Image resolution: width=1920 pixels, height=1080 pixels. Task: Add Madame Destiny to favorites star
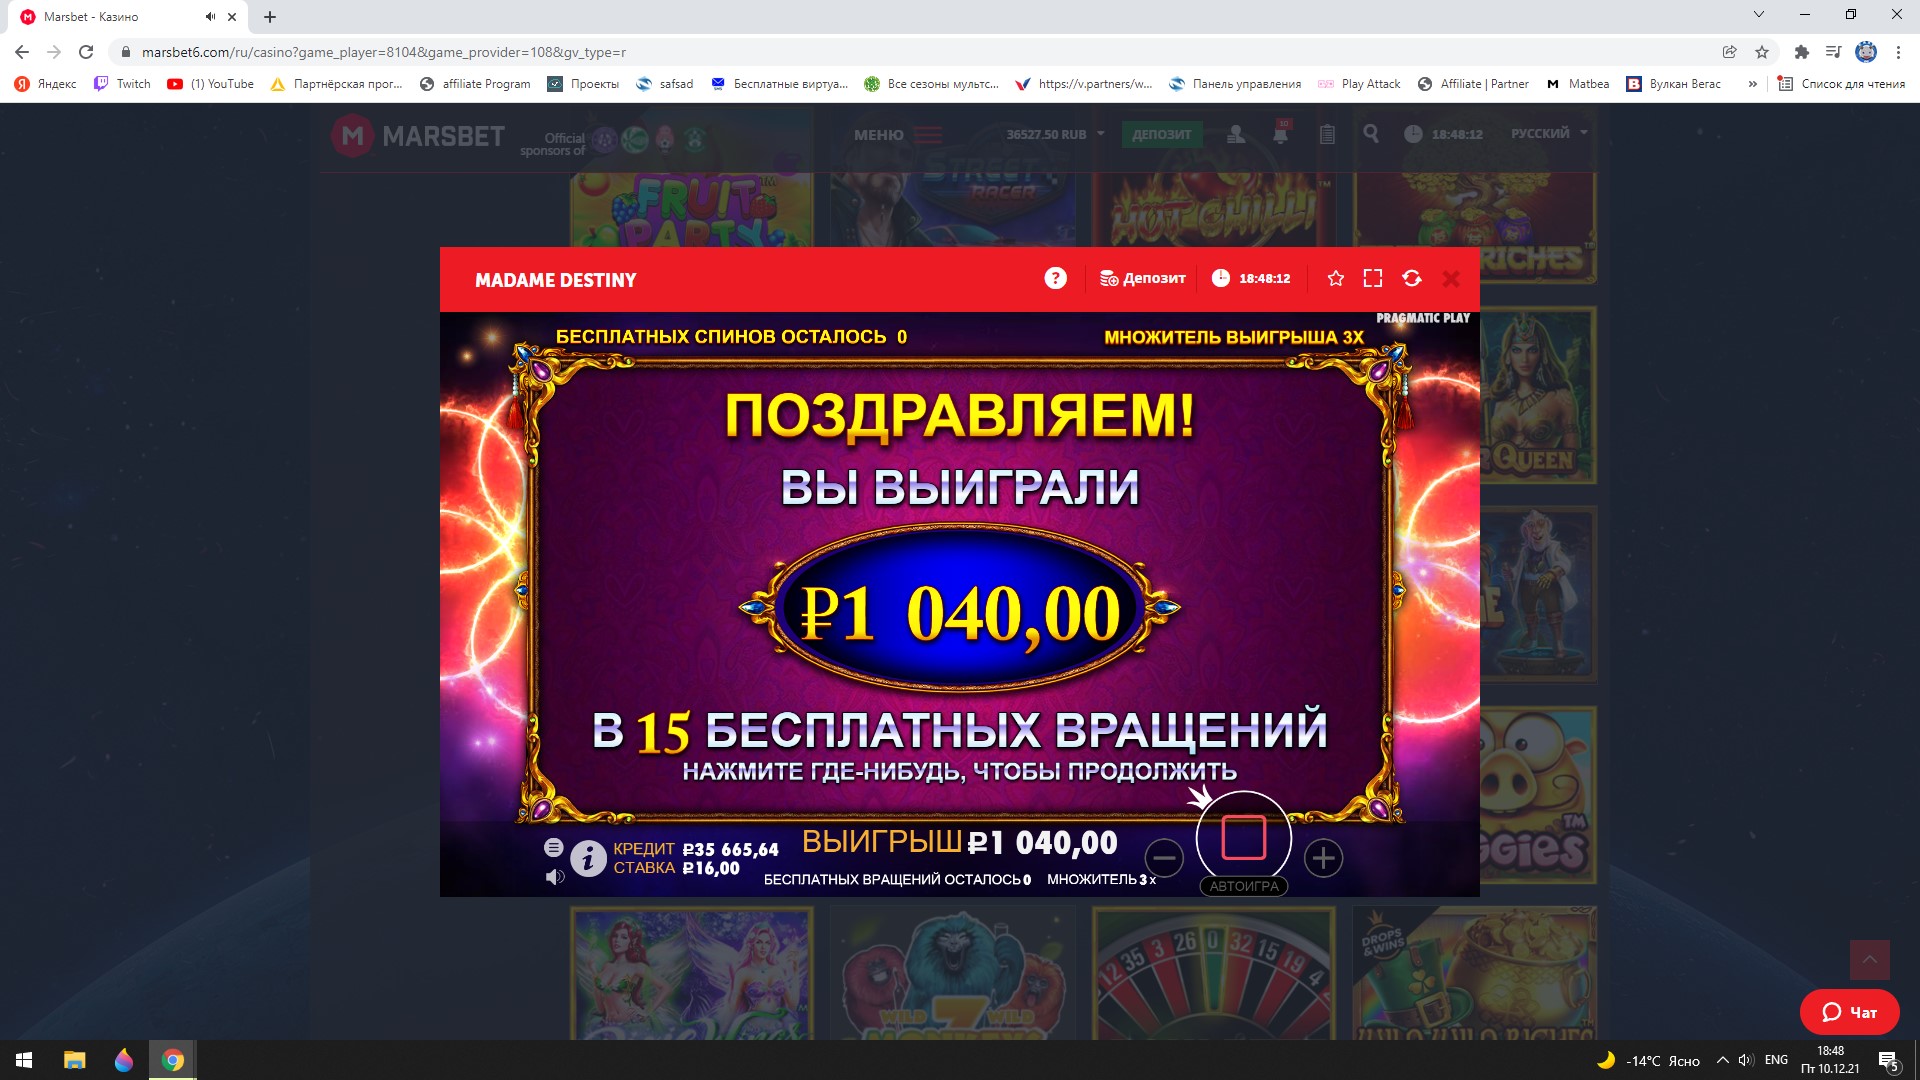1335,278
